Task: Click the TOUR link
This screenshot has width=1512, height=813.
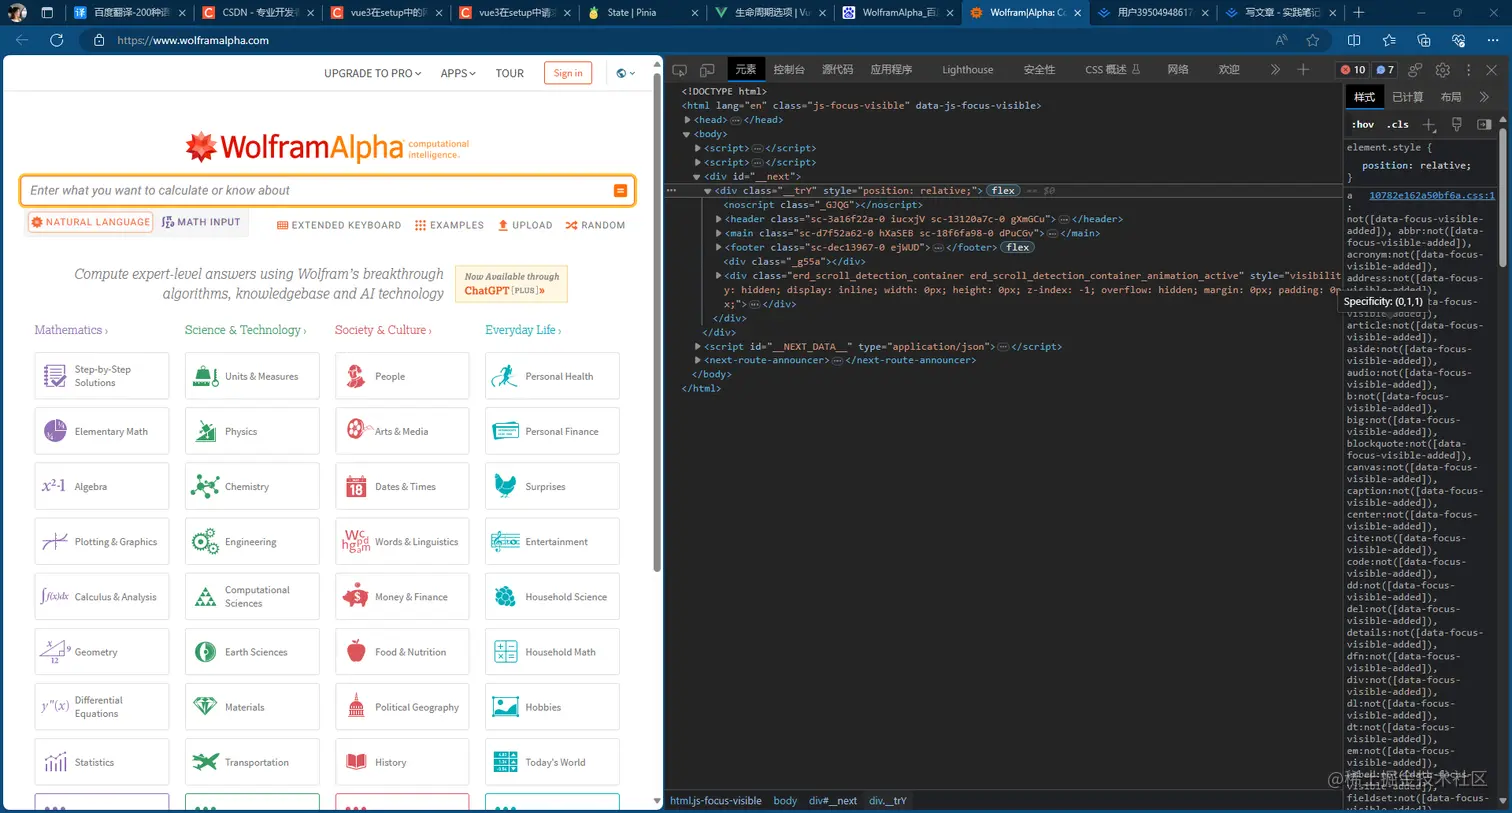Action: pos(510,73)
